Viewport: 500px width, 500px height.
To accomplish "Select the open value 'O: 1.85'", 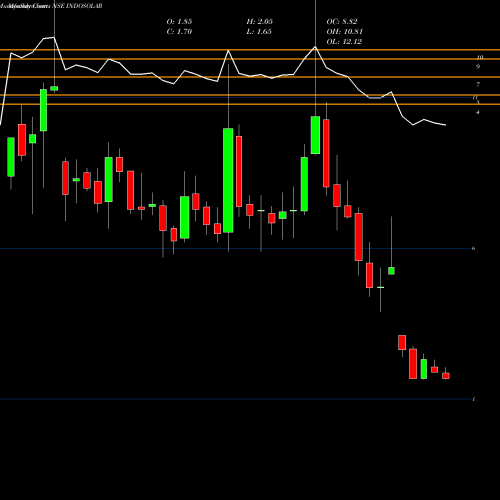I will click(x=179, y=22).
